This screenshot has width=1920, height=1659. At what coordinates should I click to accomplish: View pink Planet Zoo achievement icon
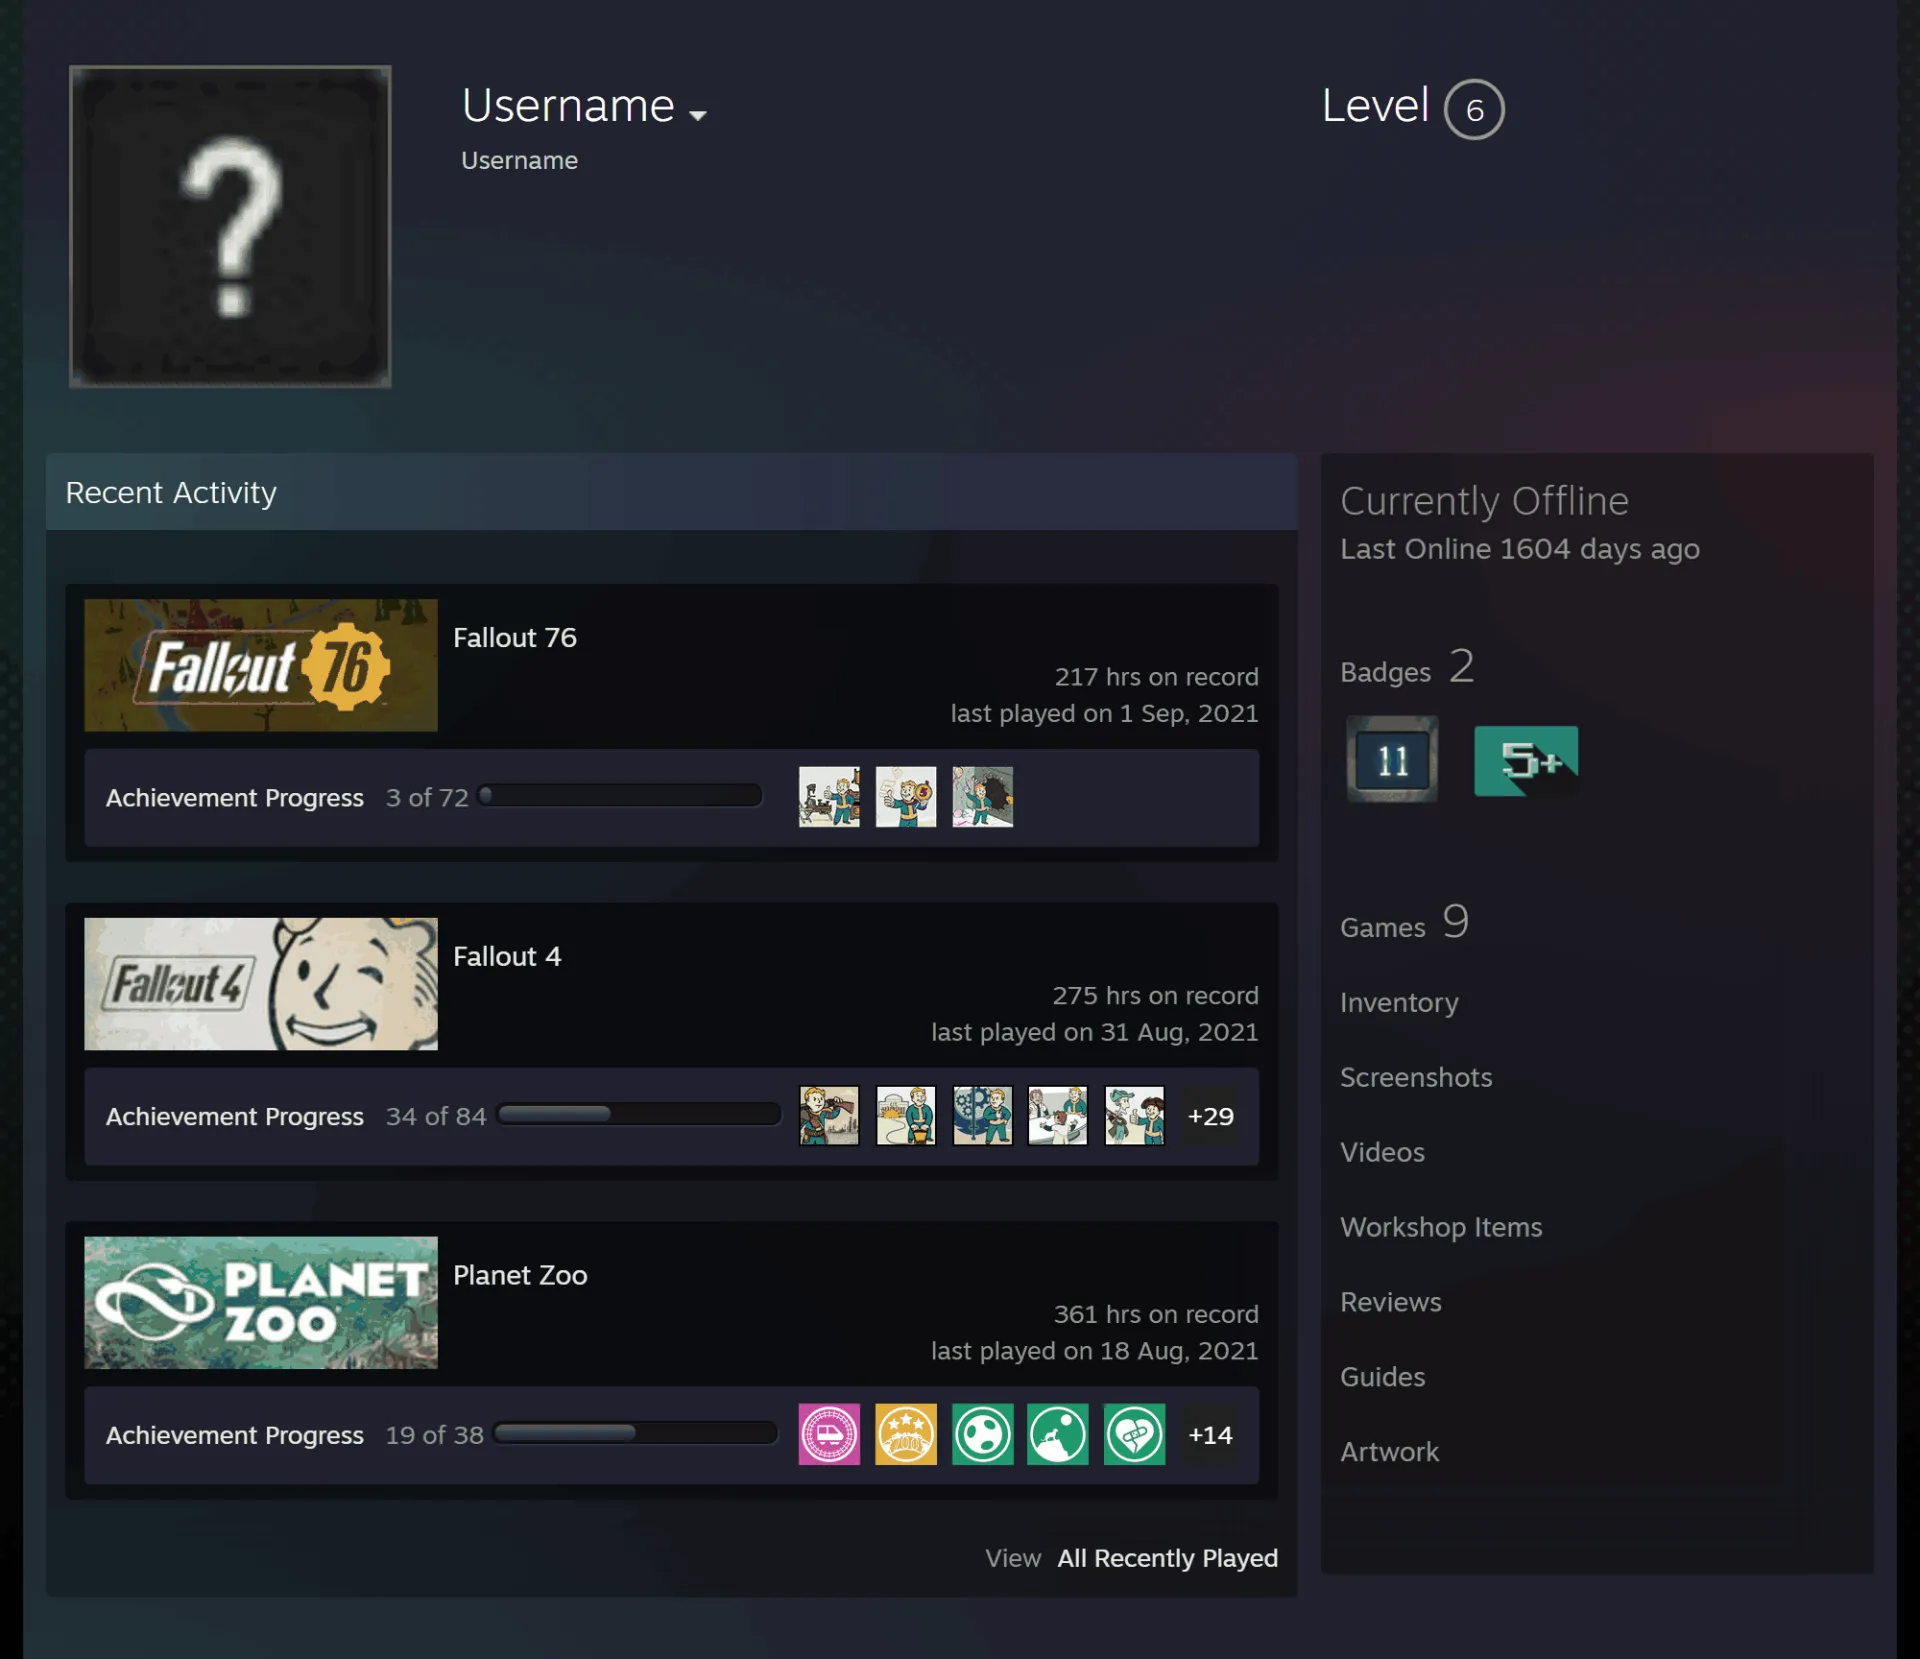point(829,1434)
